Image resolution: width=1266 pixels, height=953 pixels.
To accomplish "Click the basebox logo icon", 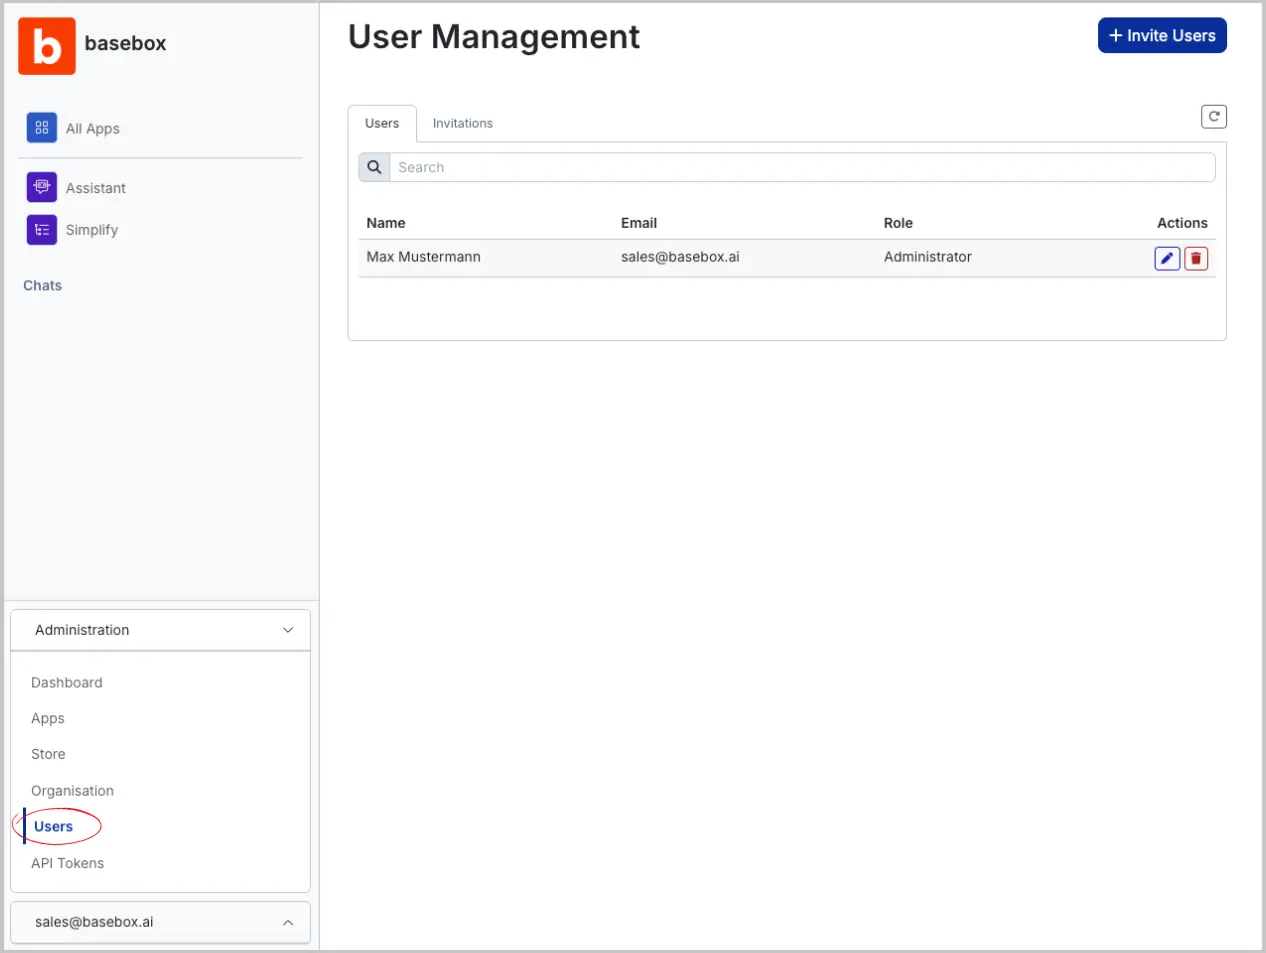I will (47, 46).
